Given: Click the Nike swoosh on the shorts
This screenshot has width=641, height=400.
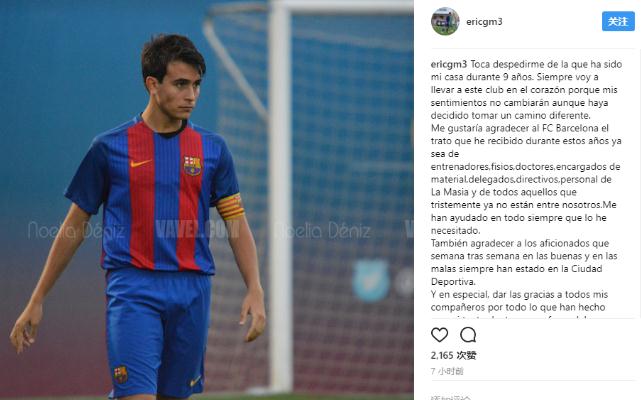Looking at the screenshot, I should coord(195,382).
